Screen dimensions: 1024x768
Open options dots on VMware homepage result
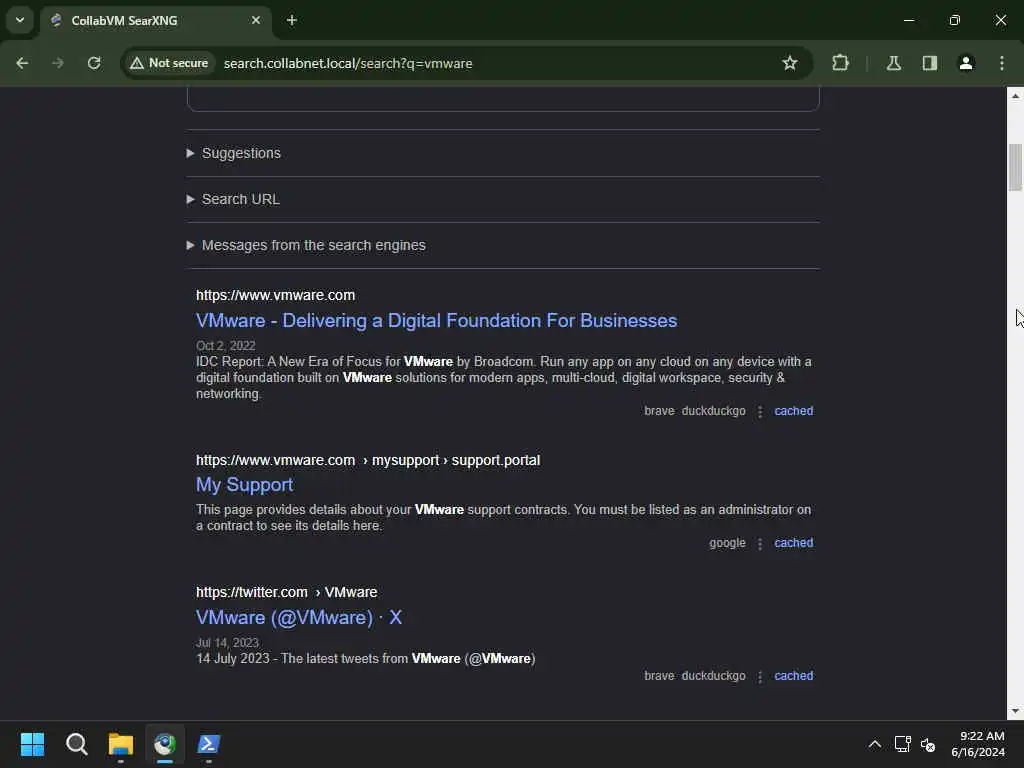click(760, 411)
